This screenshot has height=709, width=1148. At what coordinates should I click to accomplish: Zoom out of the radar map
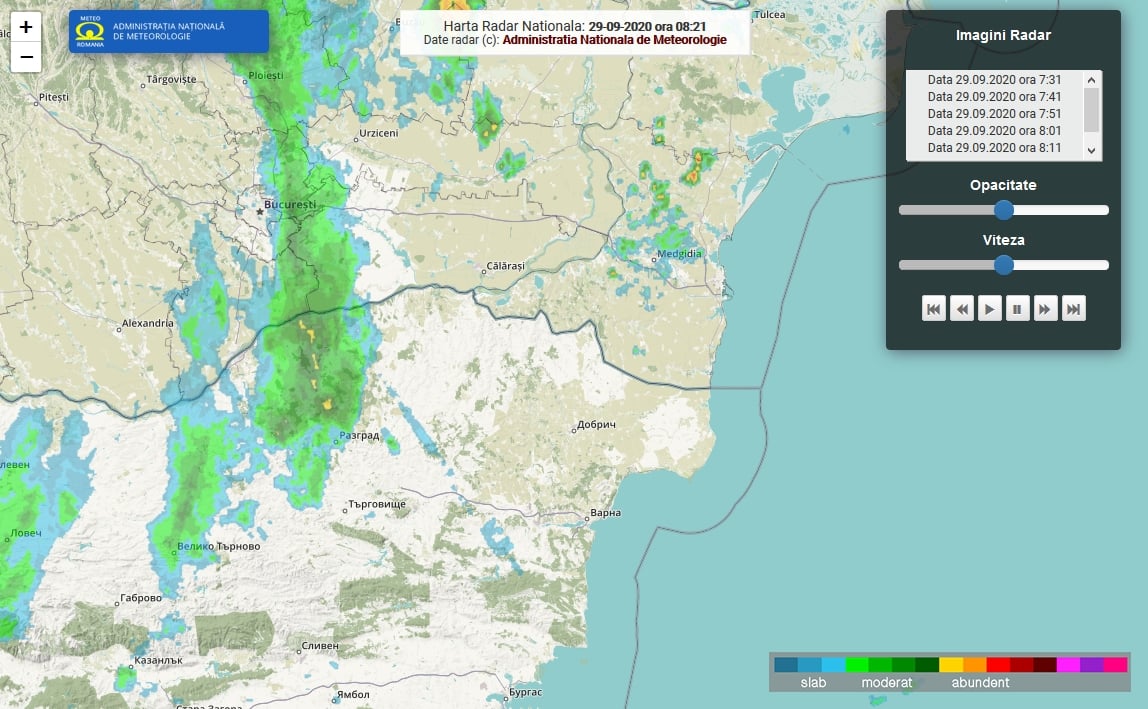[26, 57]
